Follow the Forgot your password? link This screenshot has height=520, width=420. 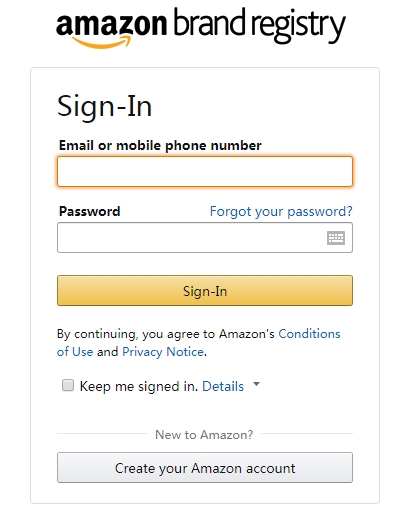[x=281, y=211]
